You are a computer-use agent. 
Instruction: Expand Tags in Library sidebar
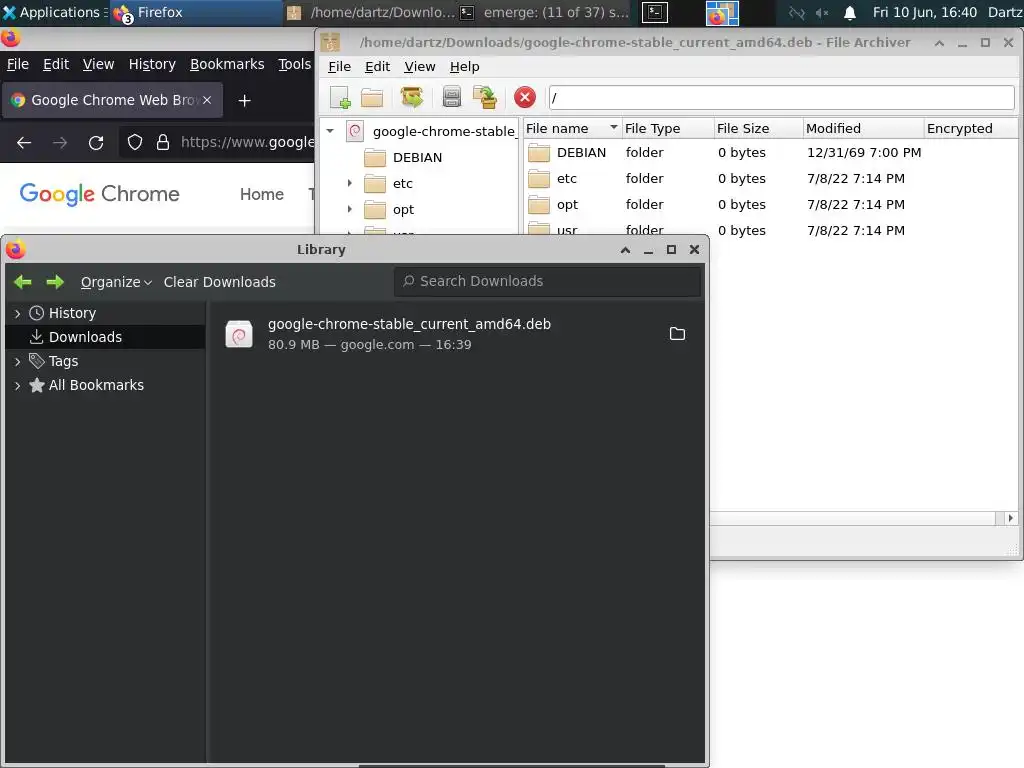(x=18, y=361)
